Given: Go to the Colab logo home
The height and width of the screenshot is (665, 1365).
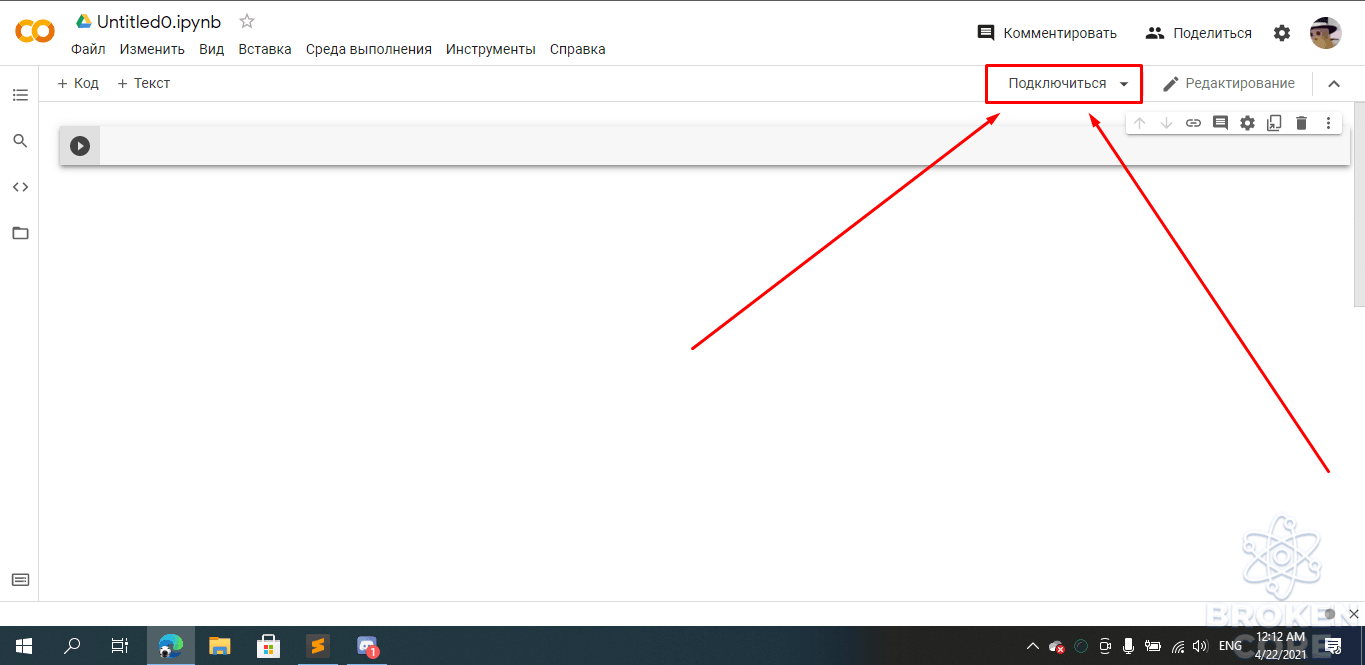Looking at the screenshot, I should [x=35, y=32].
